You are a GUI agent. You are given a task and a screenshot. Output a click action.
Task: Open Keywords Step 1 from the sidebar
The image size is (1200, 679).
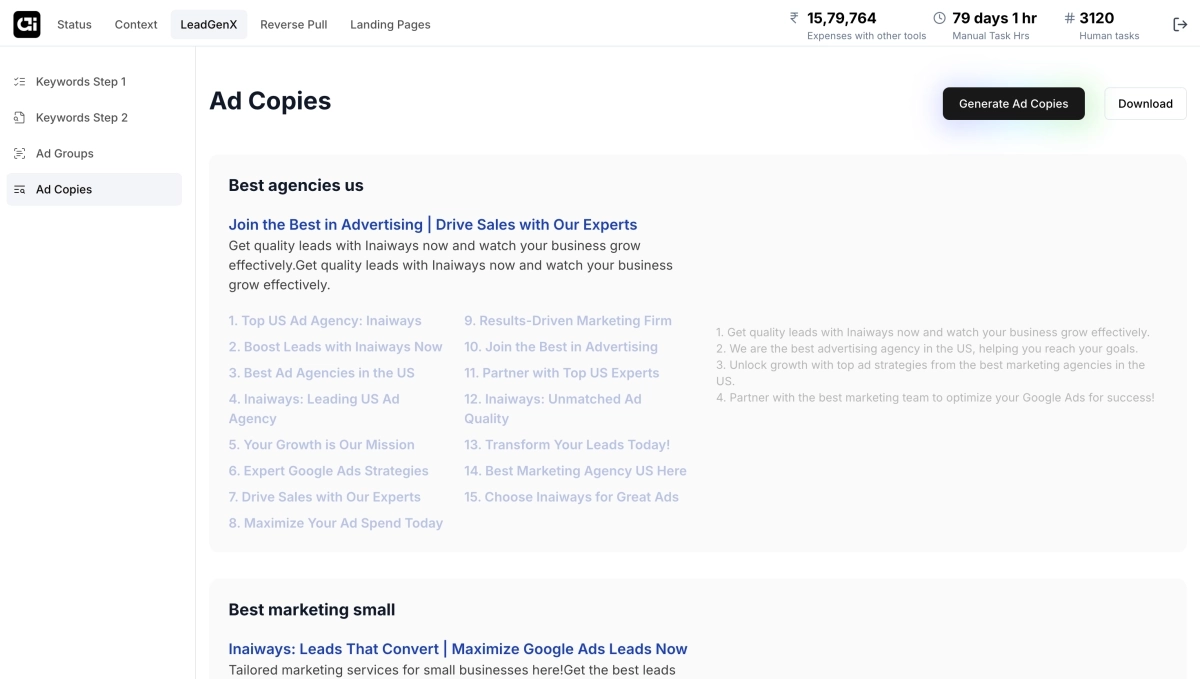[x=81, y=81]
